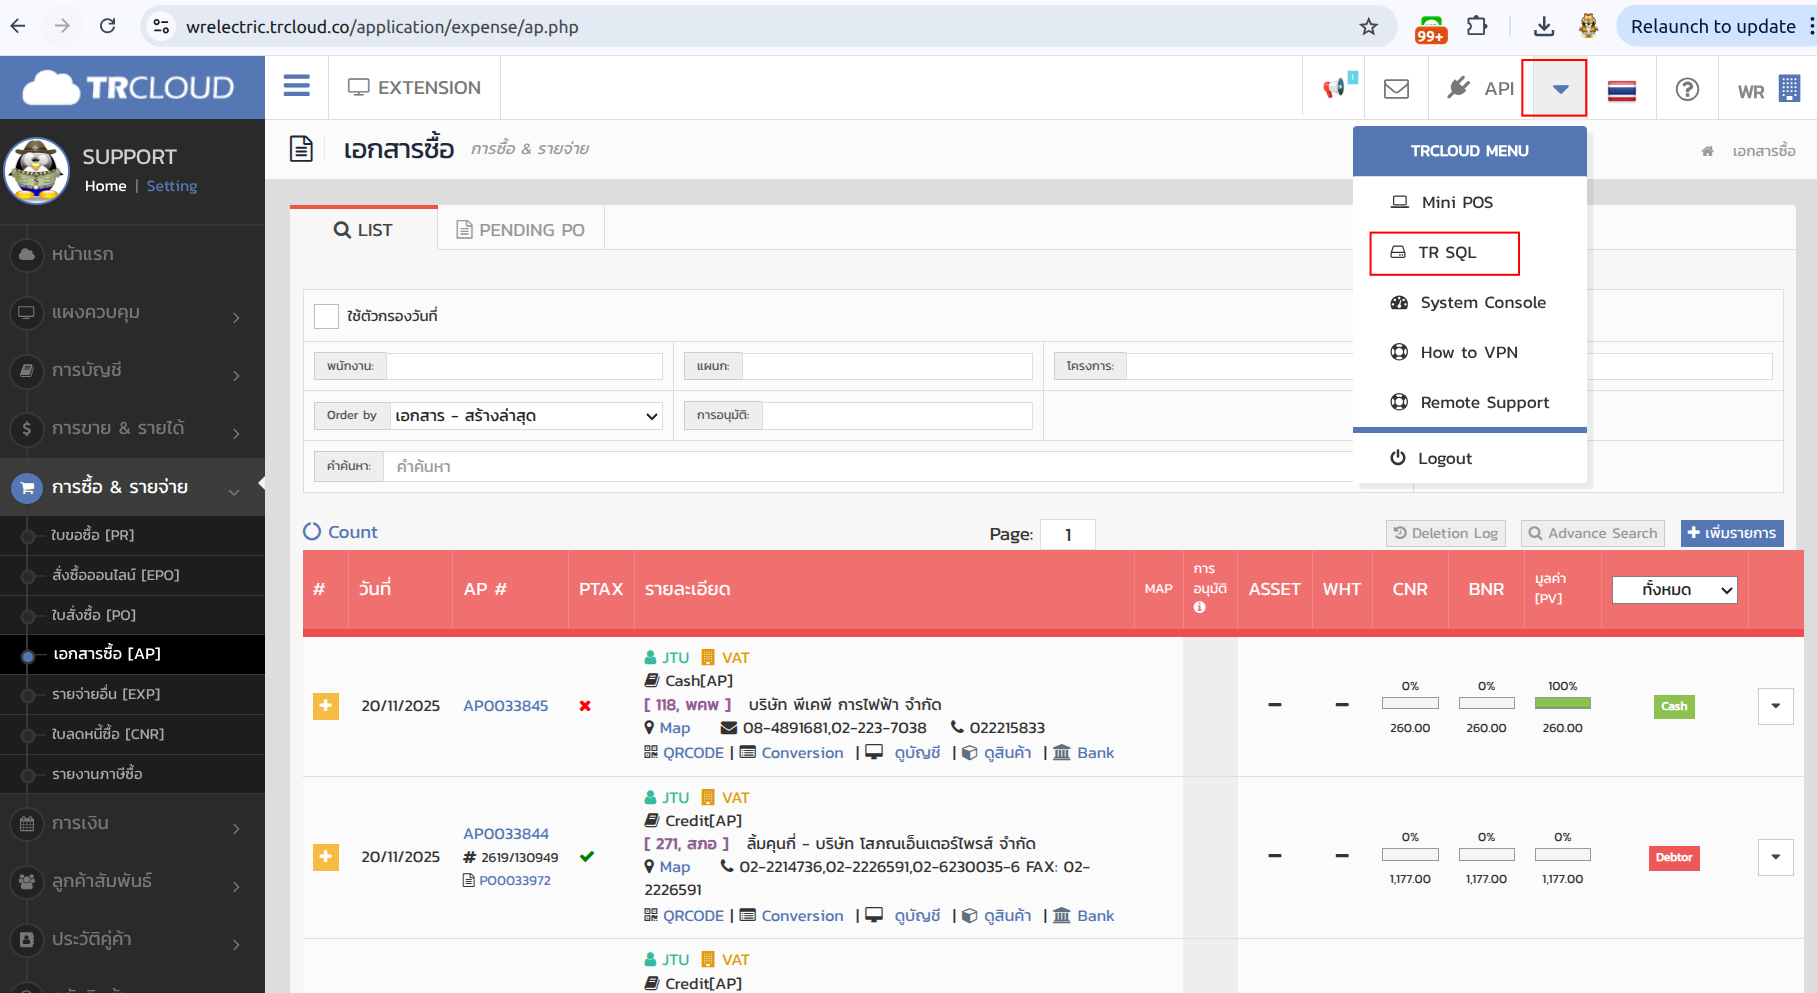Image resolution: width=1817 pixels, height=993 pixels.
Task: Choose Logout in the TRCLOUD menu
Action: (x=1444, y=458)
